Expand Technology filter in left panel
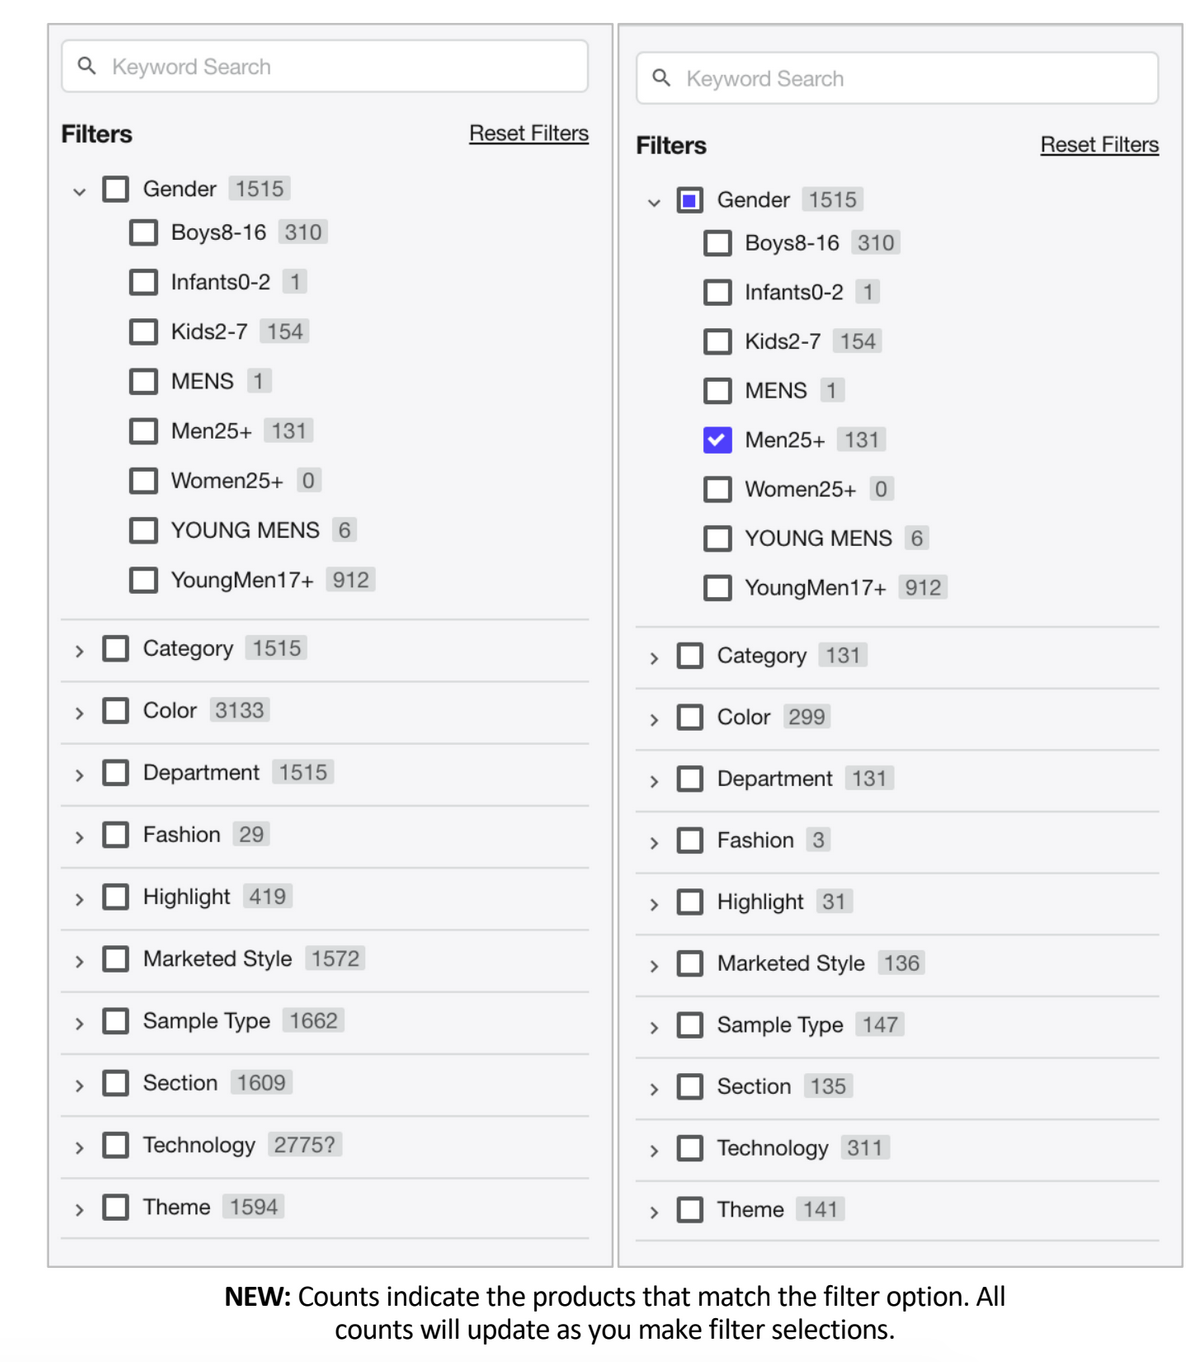 coord(80,1148)
